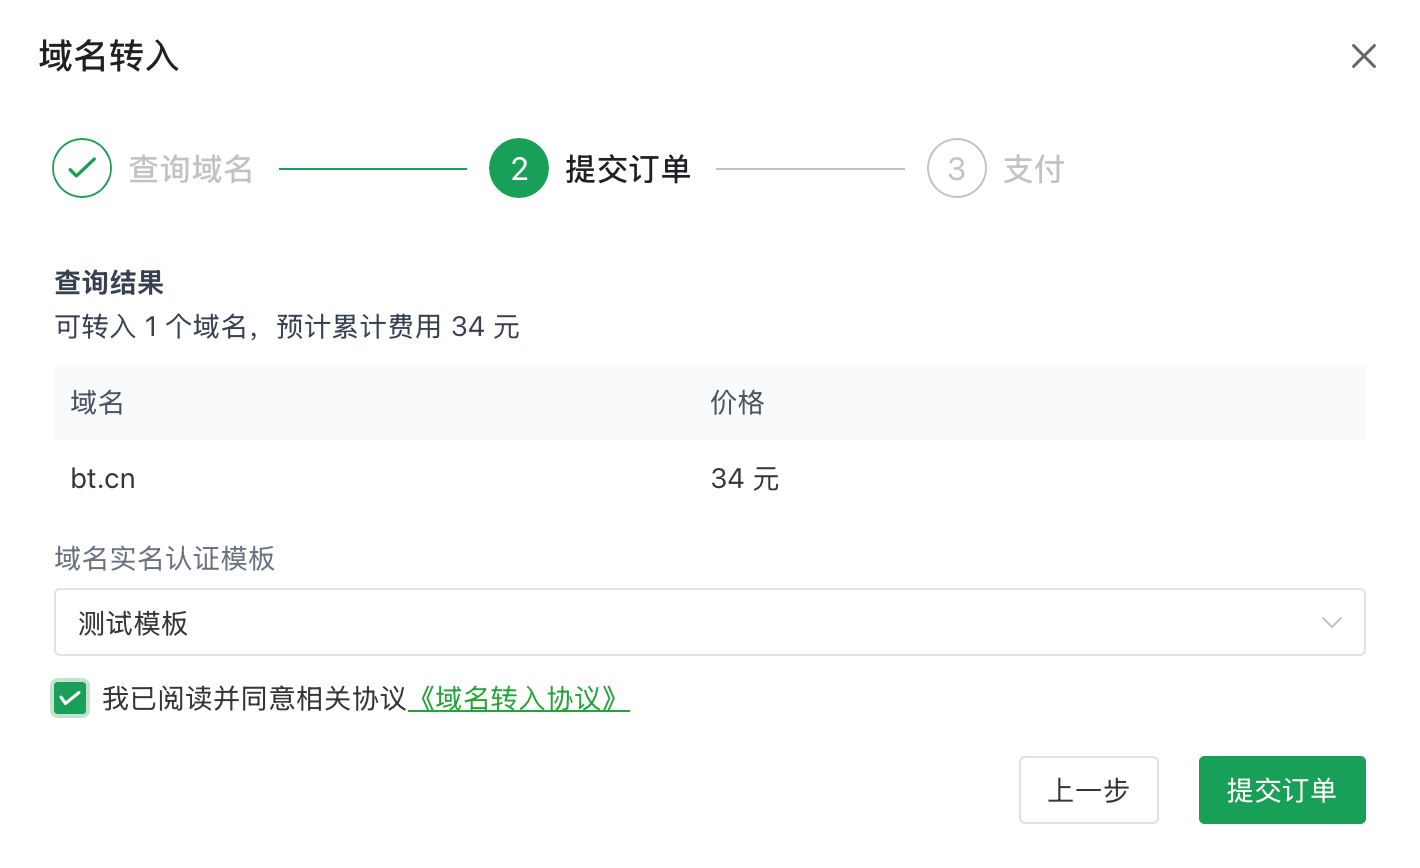Expand the 测试模板 template selection list
The width and height of the screenshot is (1420, 868).
pos(710,622)
